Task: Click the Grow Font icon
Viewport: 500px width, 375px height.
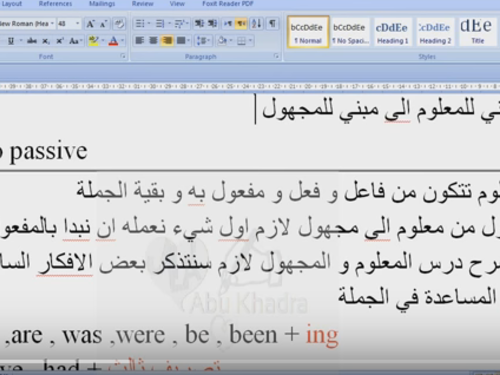Action: (x=90, y=24)
